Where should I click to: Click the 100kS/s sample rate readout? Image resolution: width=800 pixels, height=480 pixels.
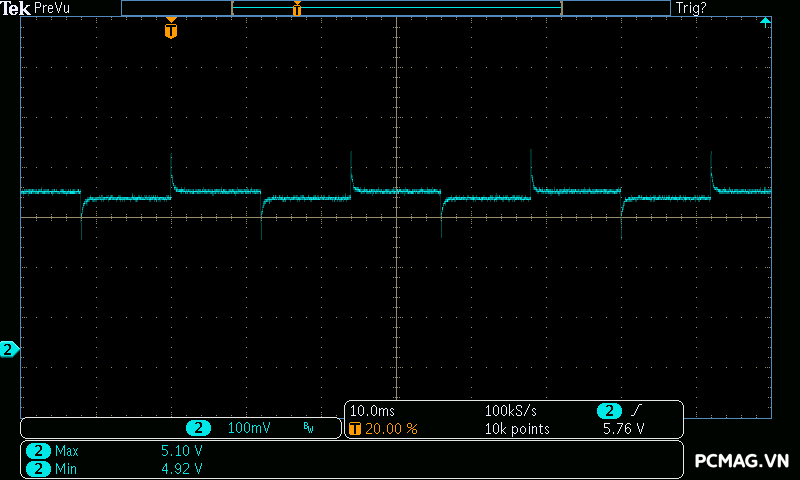point(512,411)
